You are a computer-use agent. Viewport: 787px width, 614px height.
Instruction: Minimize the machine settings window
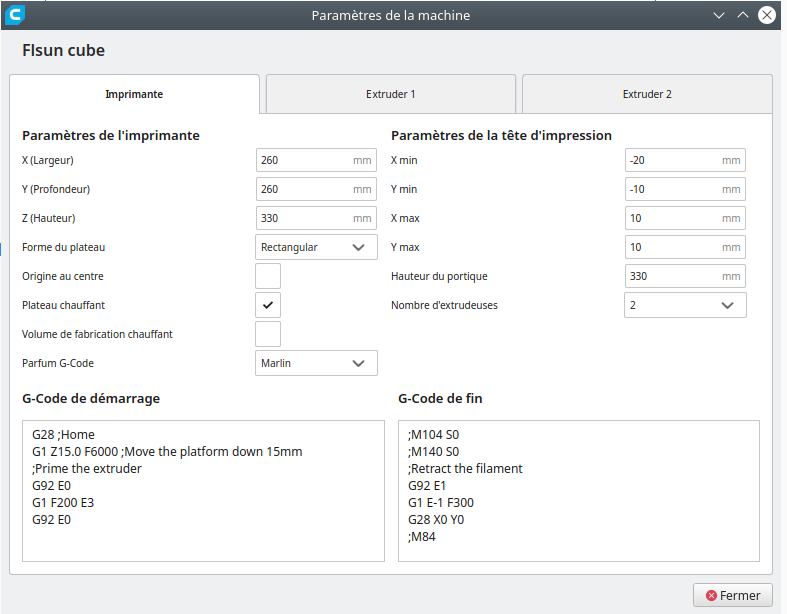[x=718, y=15]
